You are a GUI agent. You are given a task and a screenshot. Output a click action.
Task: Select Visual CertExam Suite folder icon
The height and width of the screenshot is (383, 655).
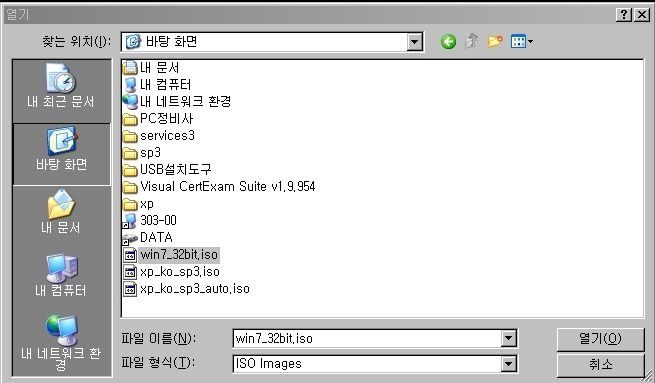pos(130,187)
